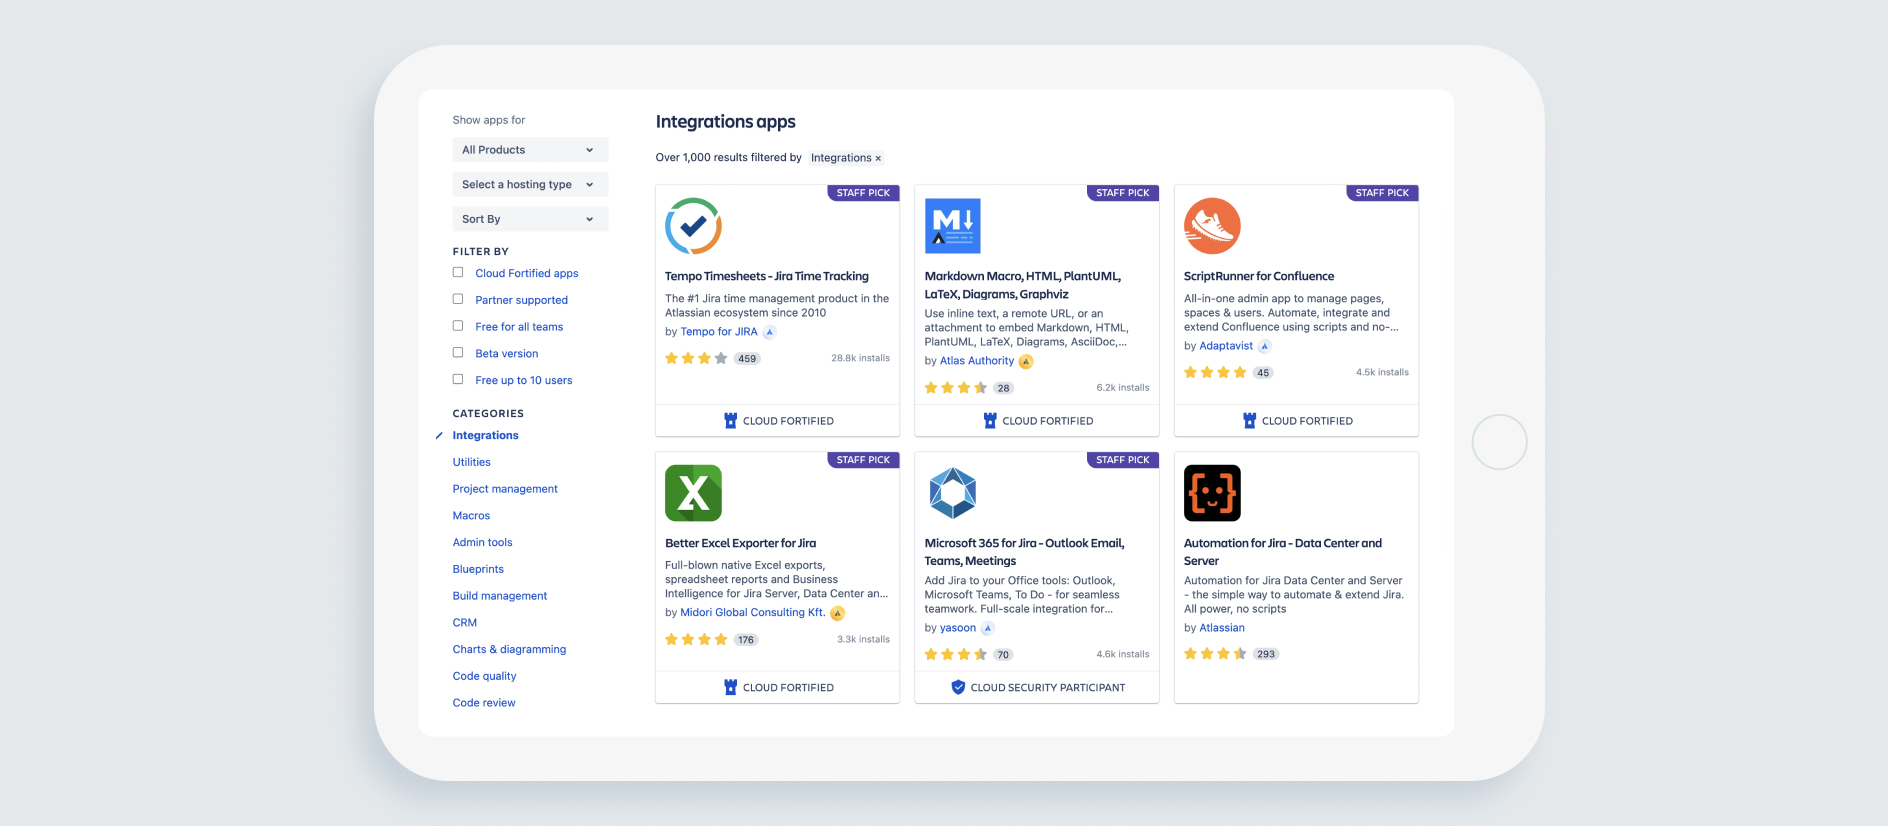
Task: Click the checkmark beside Integrations category
Action: point(439,436)
